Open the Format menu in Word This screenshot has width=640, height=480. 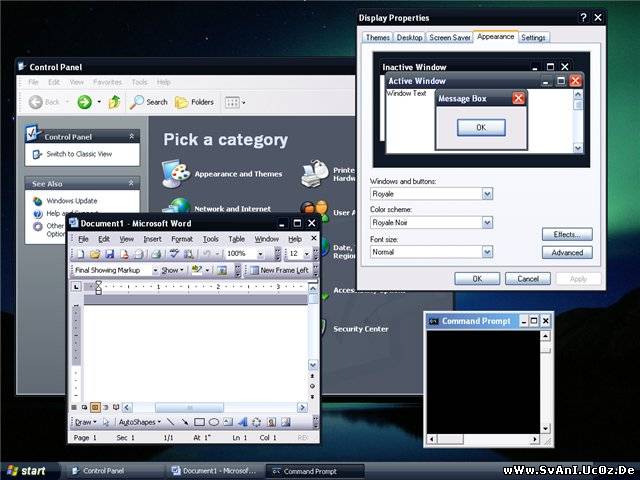[x=182, y=239]
